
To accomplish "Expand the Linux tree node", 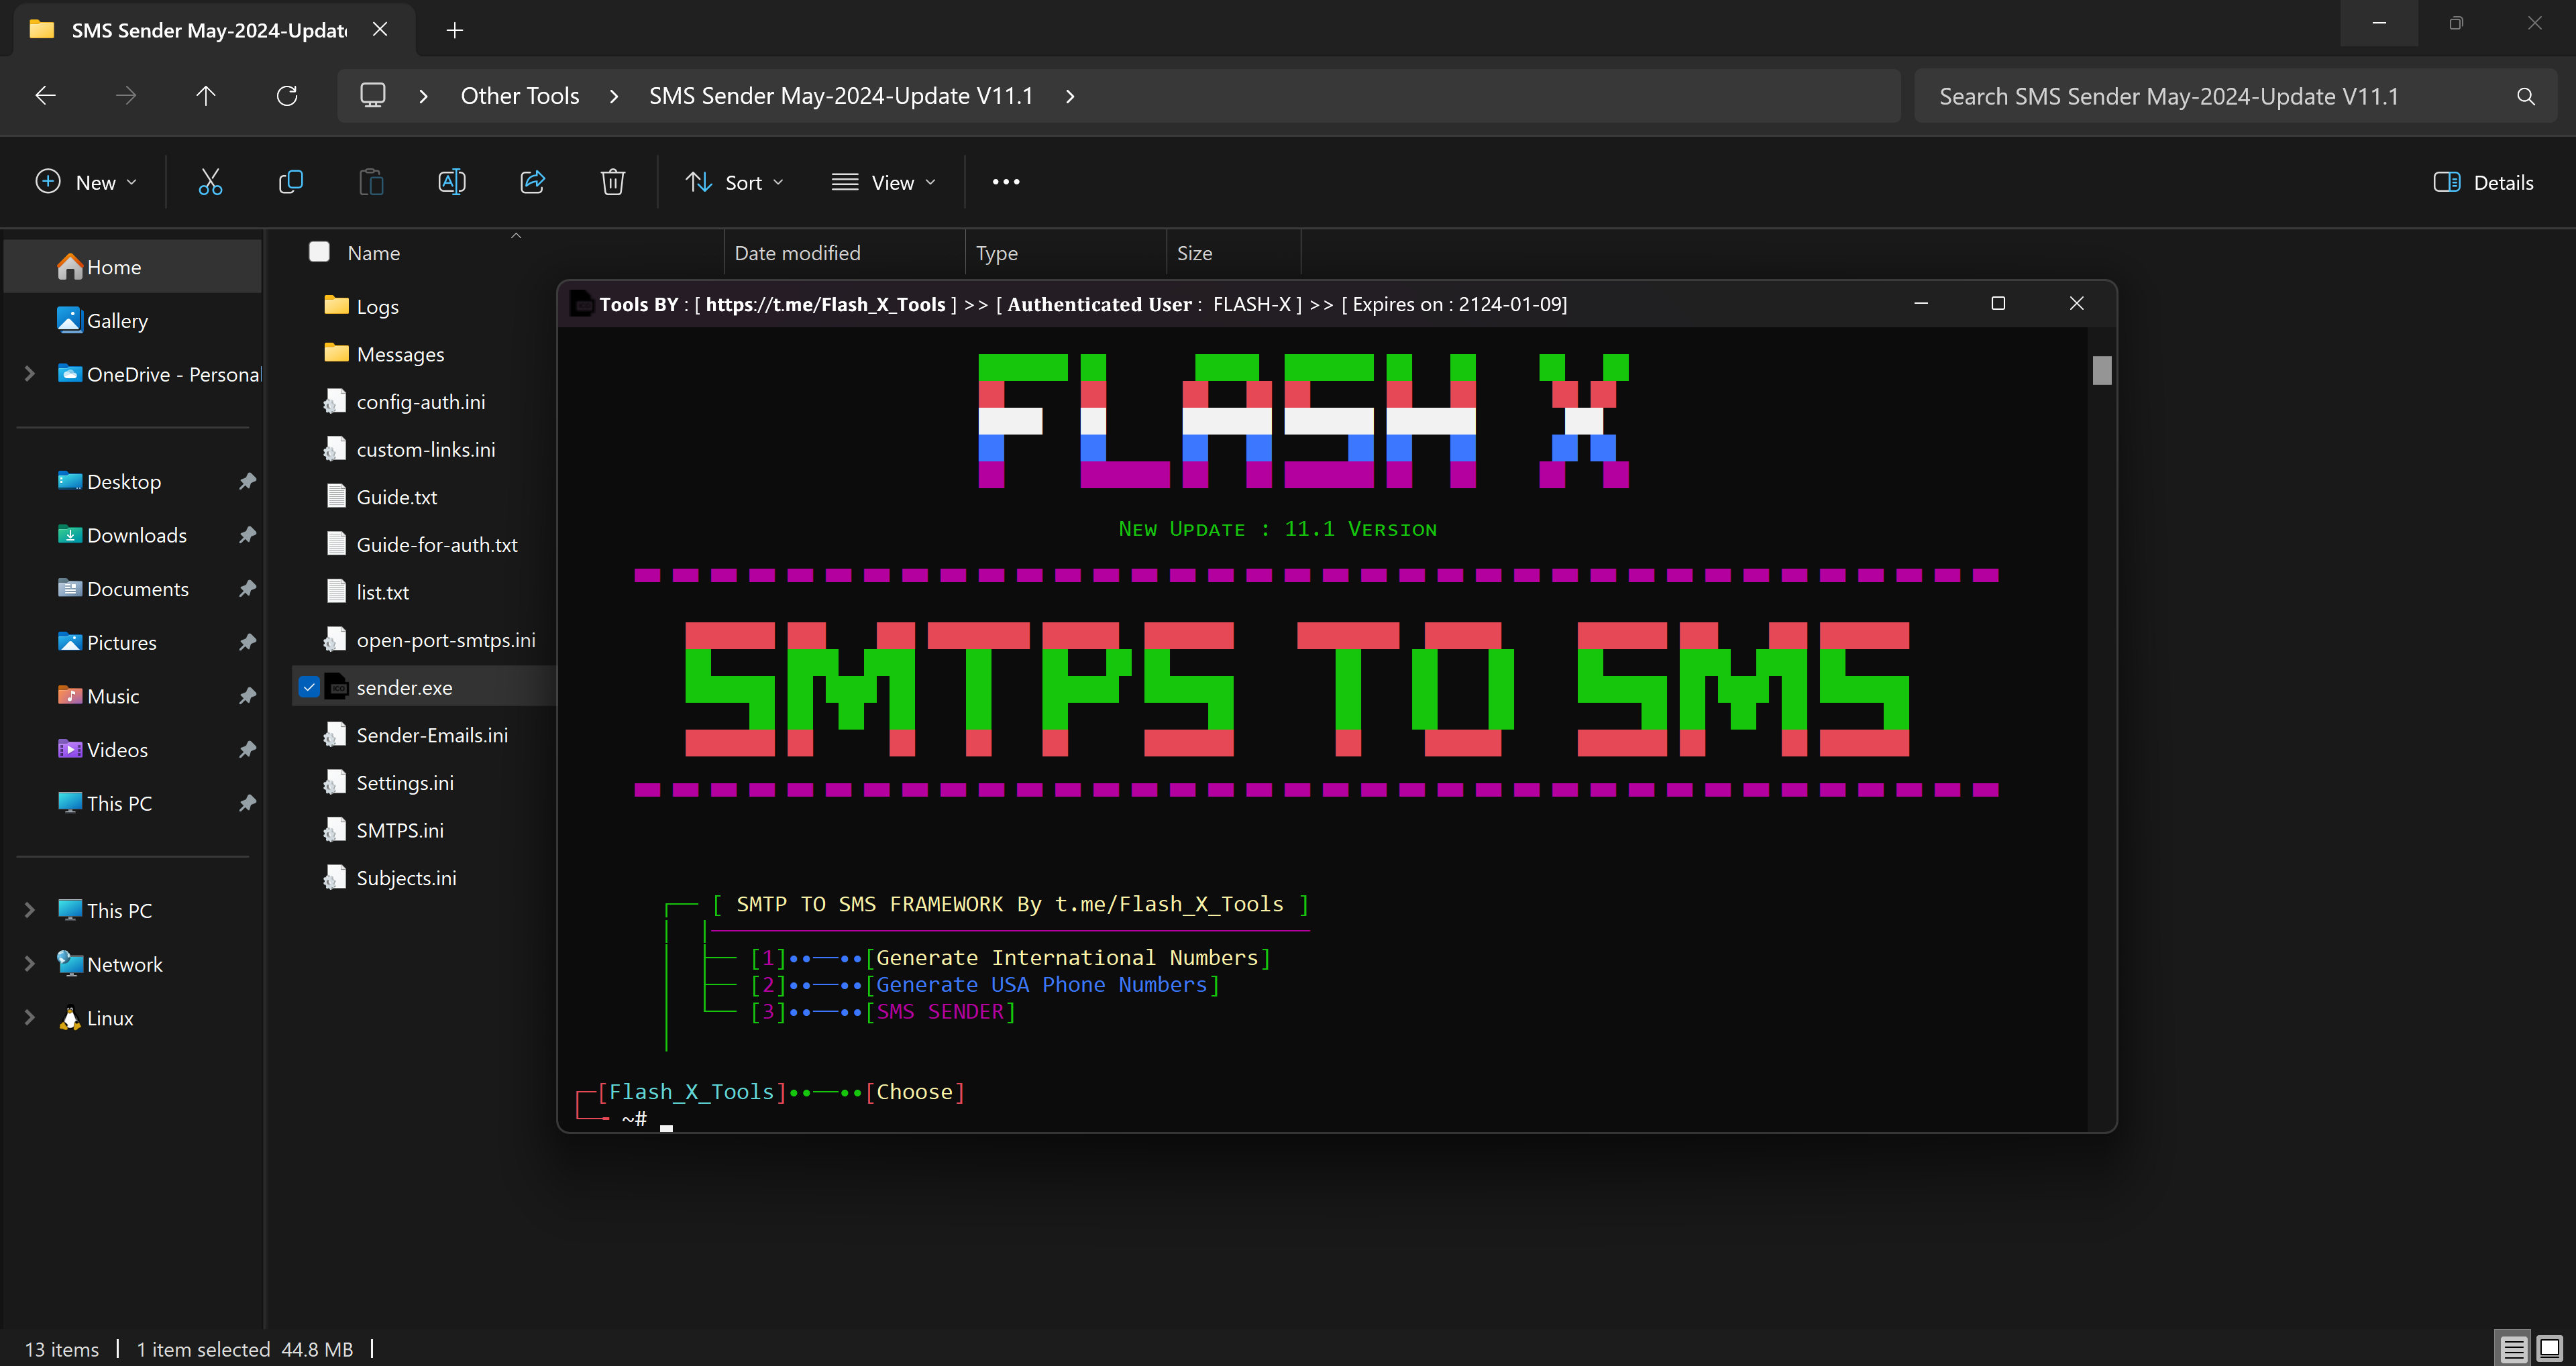I will [29, 1018].
